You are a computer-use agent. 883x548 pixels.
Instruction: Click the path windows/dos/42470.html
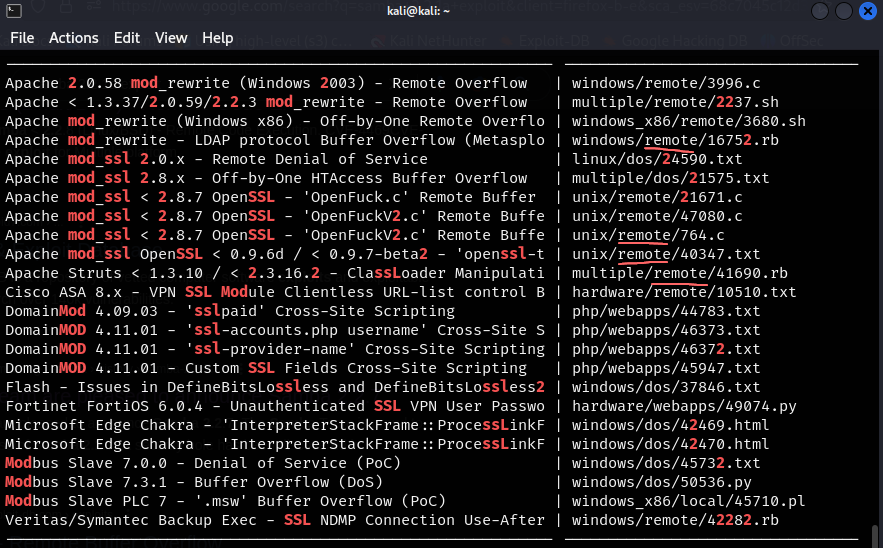point(671,444)
